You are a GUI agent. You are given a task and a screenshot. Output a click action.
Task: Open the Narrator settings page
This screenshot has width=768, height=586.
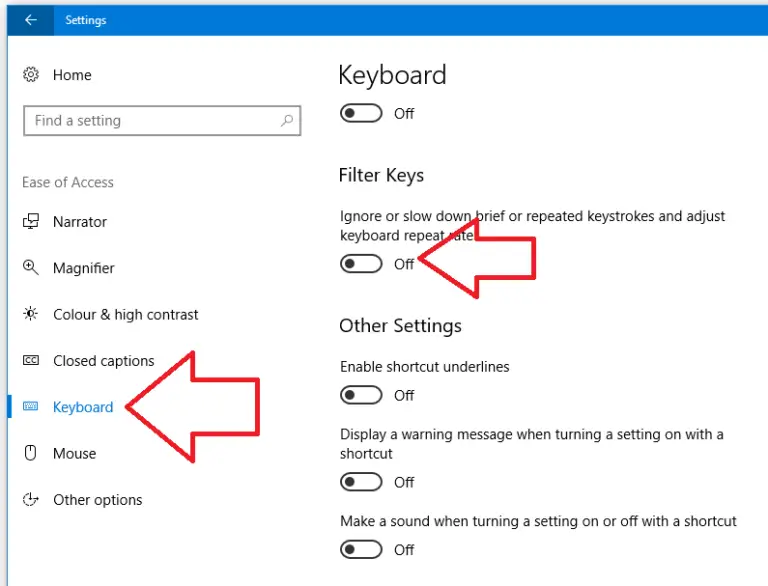click(80, 222)
